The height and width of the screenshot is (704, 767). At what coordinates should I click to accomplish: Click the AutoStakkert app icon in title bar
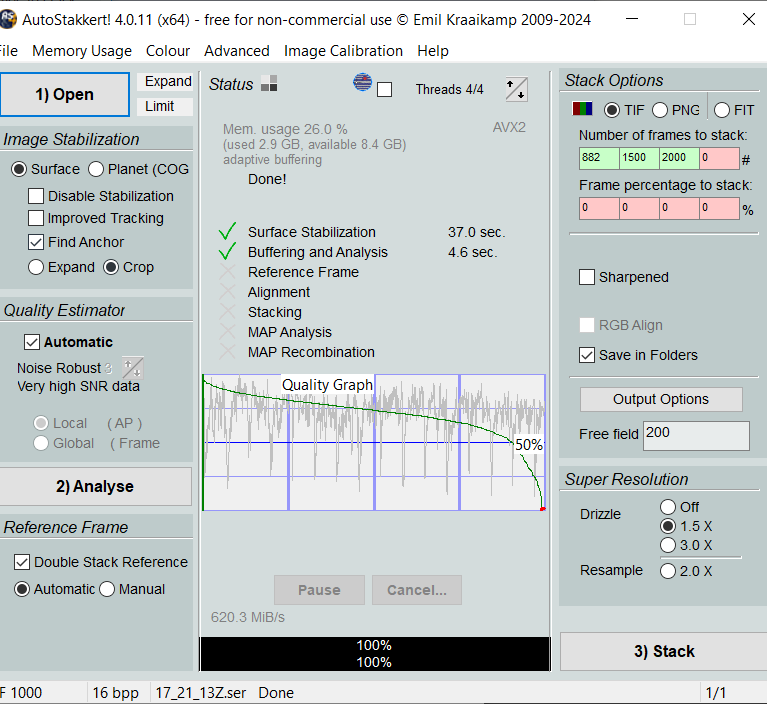click(7, 20)
